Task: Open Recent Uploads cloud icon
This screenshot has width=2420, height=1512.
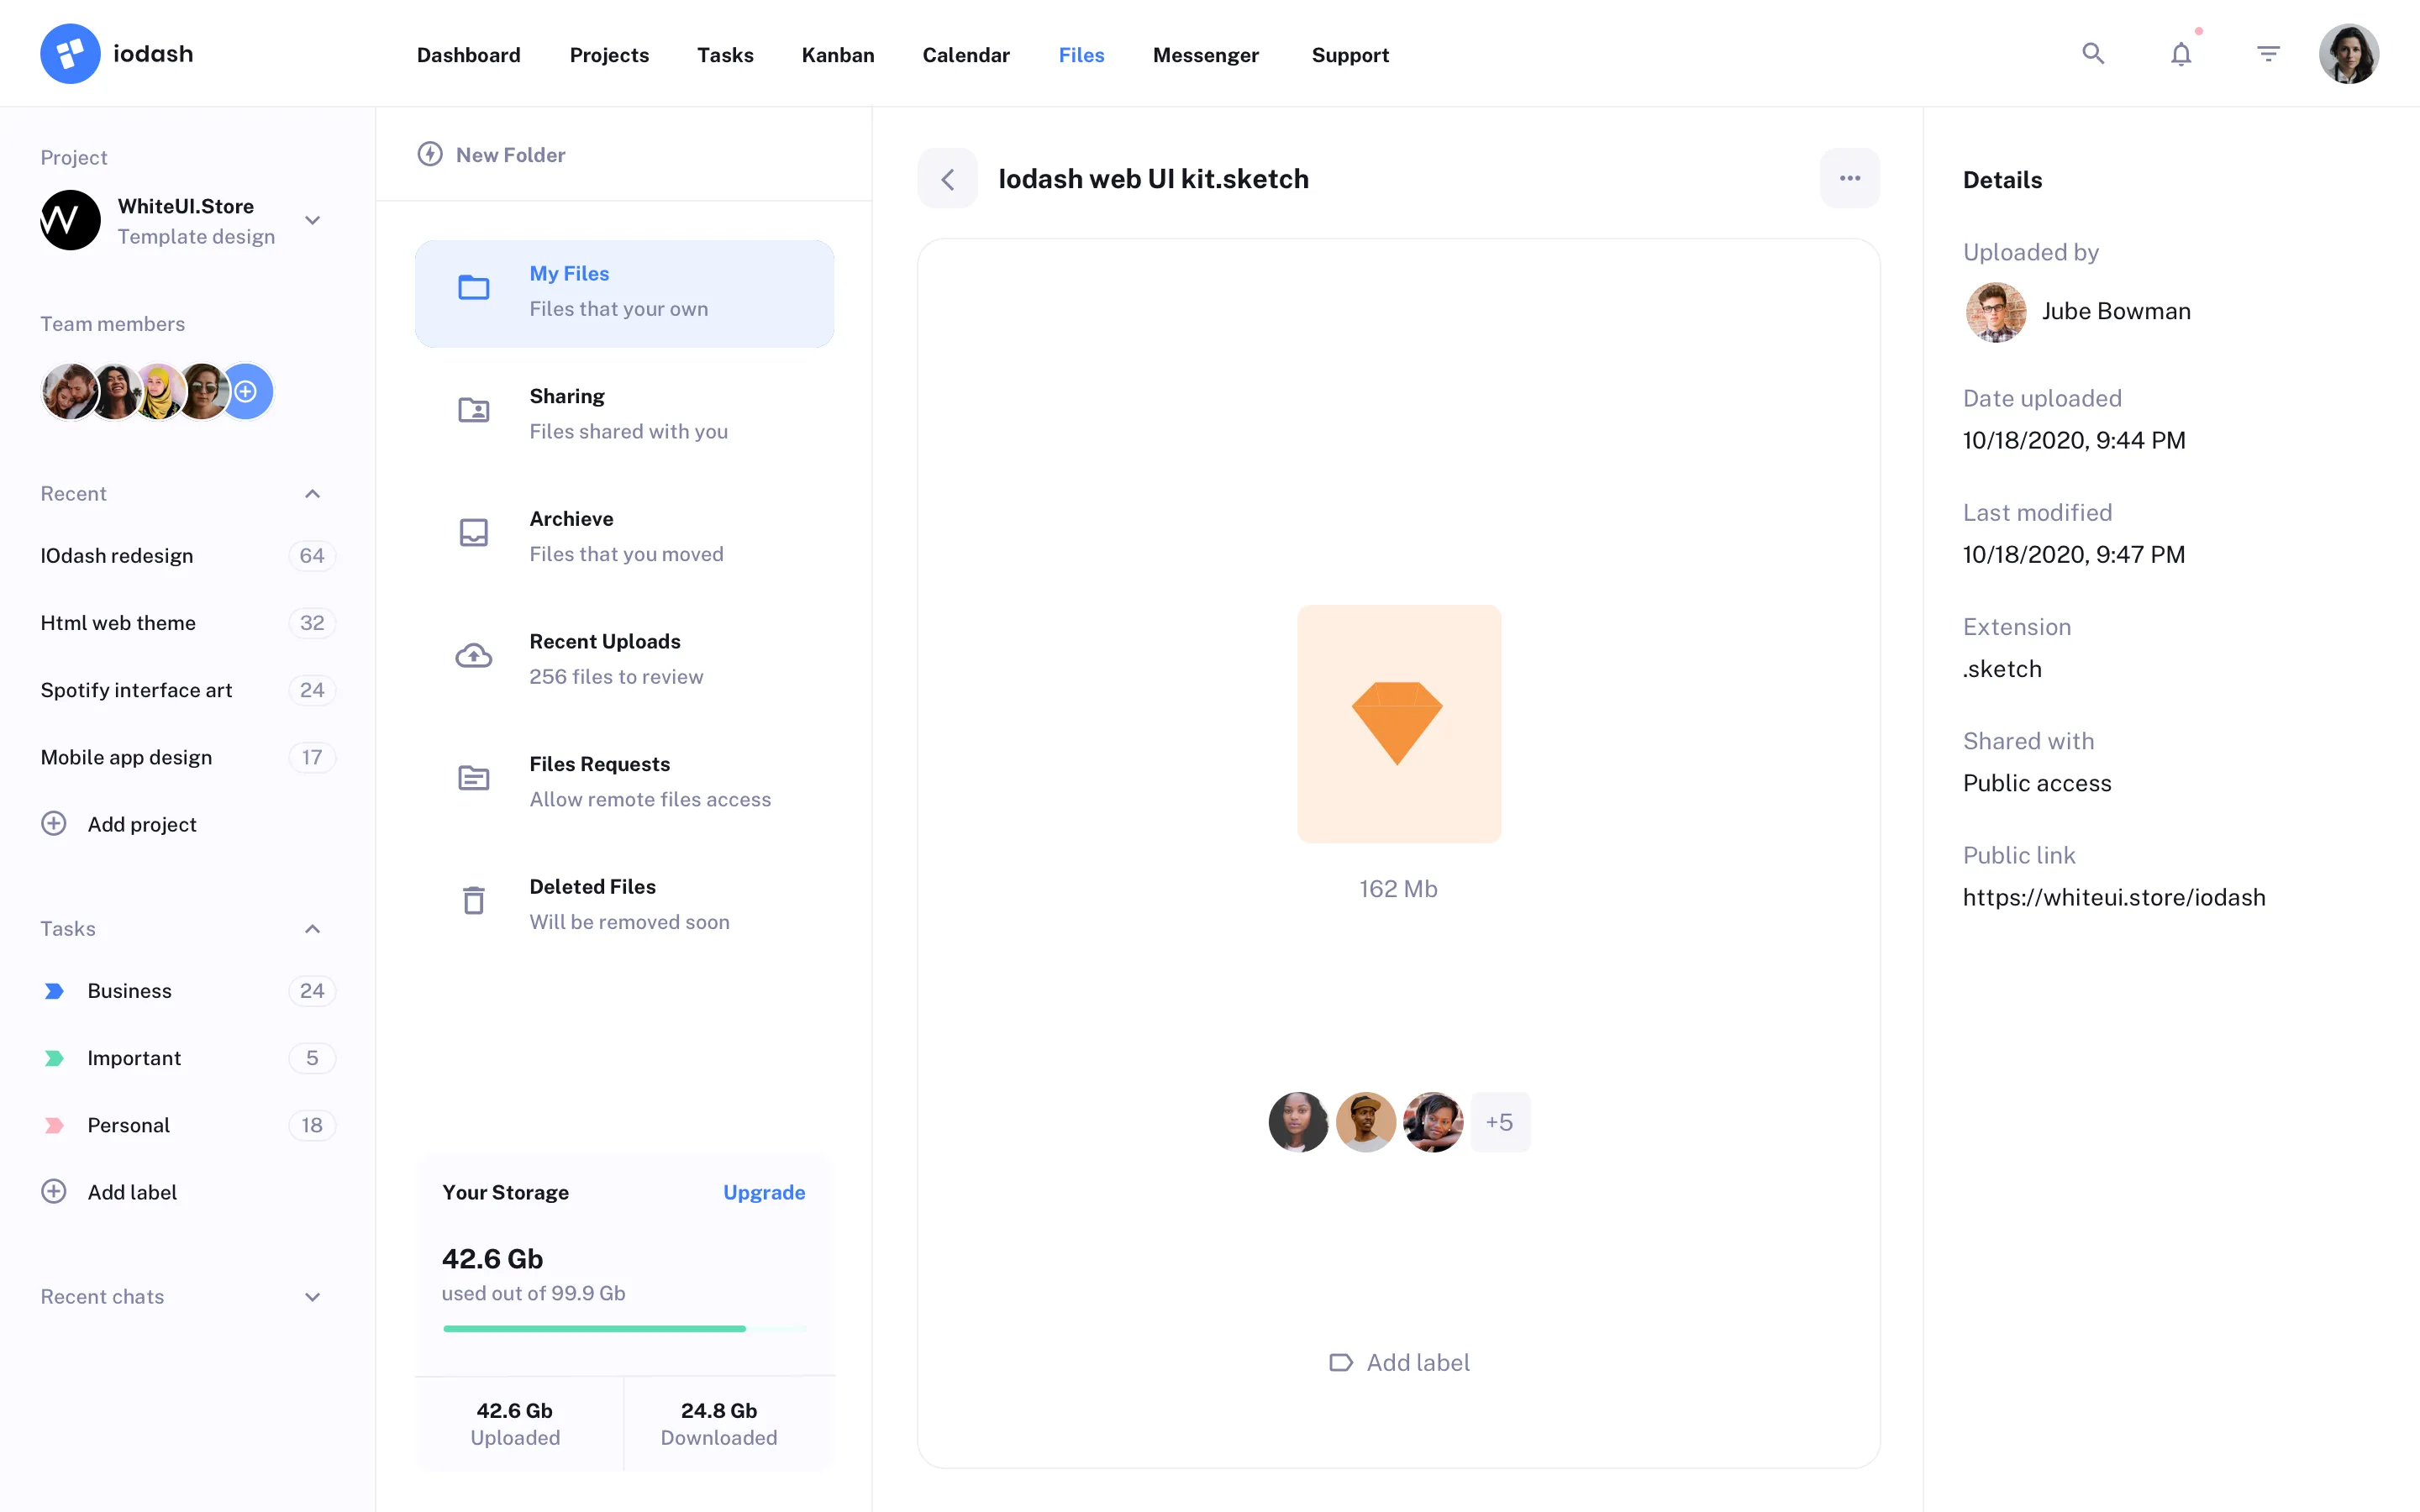Action: (x=473, y=656)
